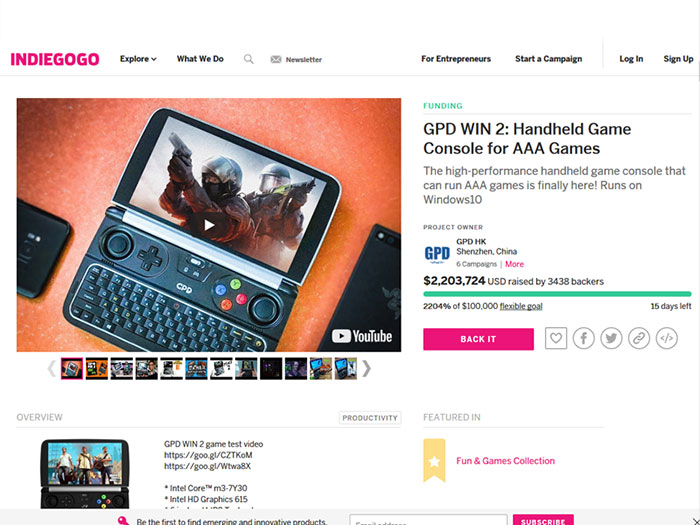The image size is (700, 525).
Task: Share campaign via Twitter icon
Action: [x=611, y=338]
